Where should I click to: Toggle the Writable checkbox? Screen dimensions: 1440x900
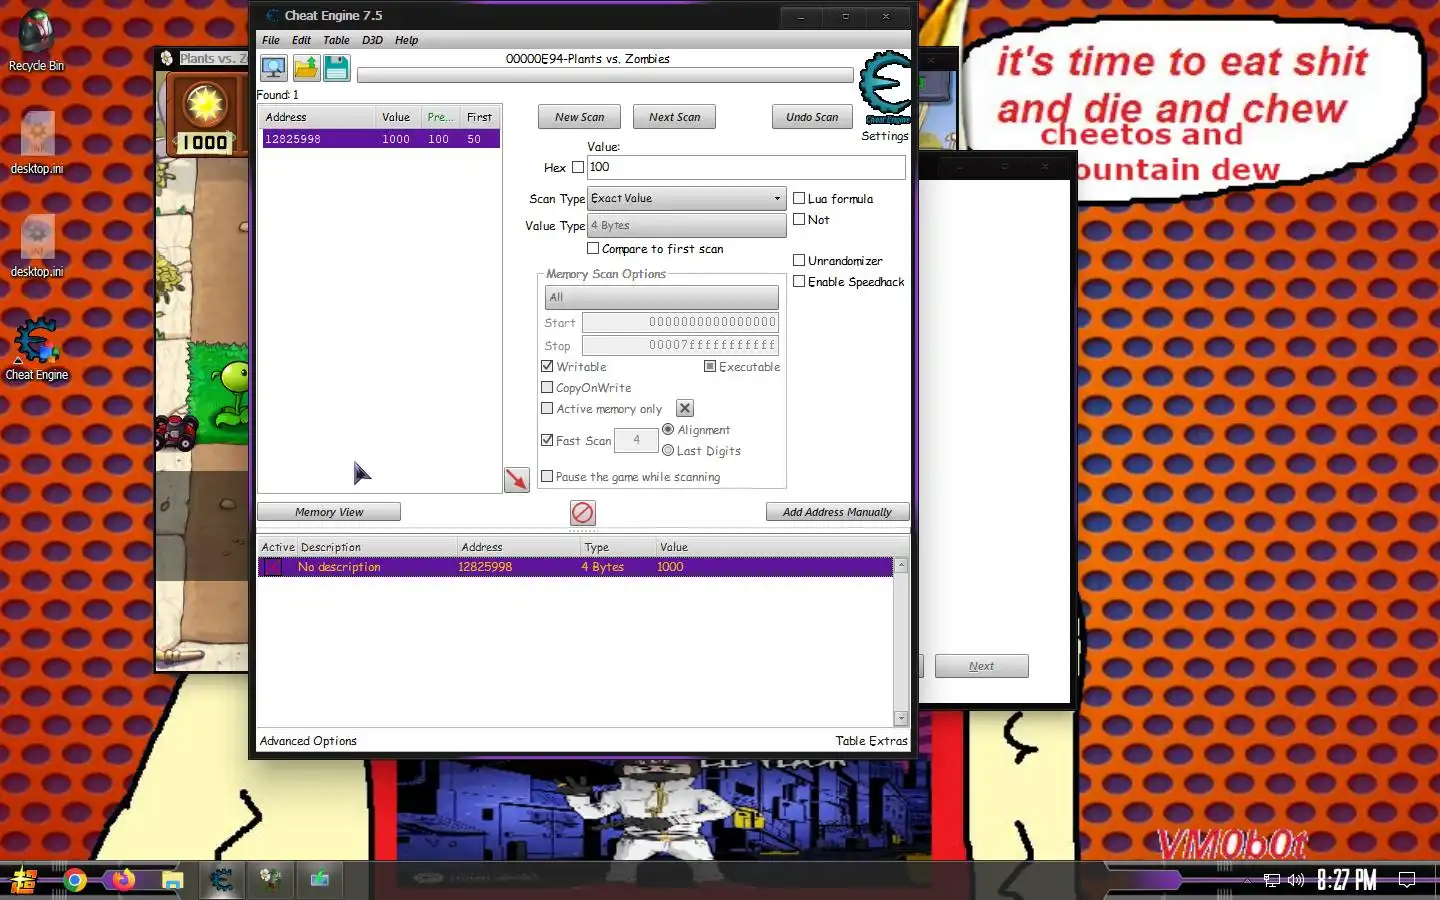tap(547, 366)
